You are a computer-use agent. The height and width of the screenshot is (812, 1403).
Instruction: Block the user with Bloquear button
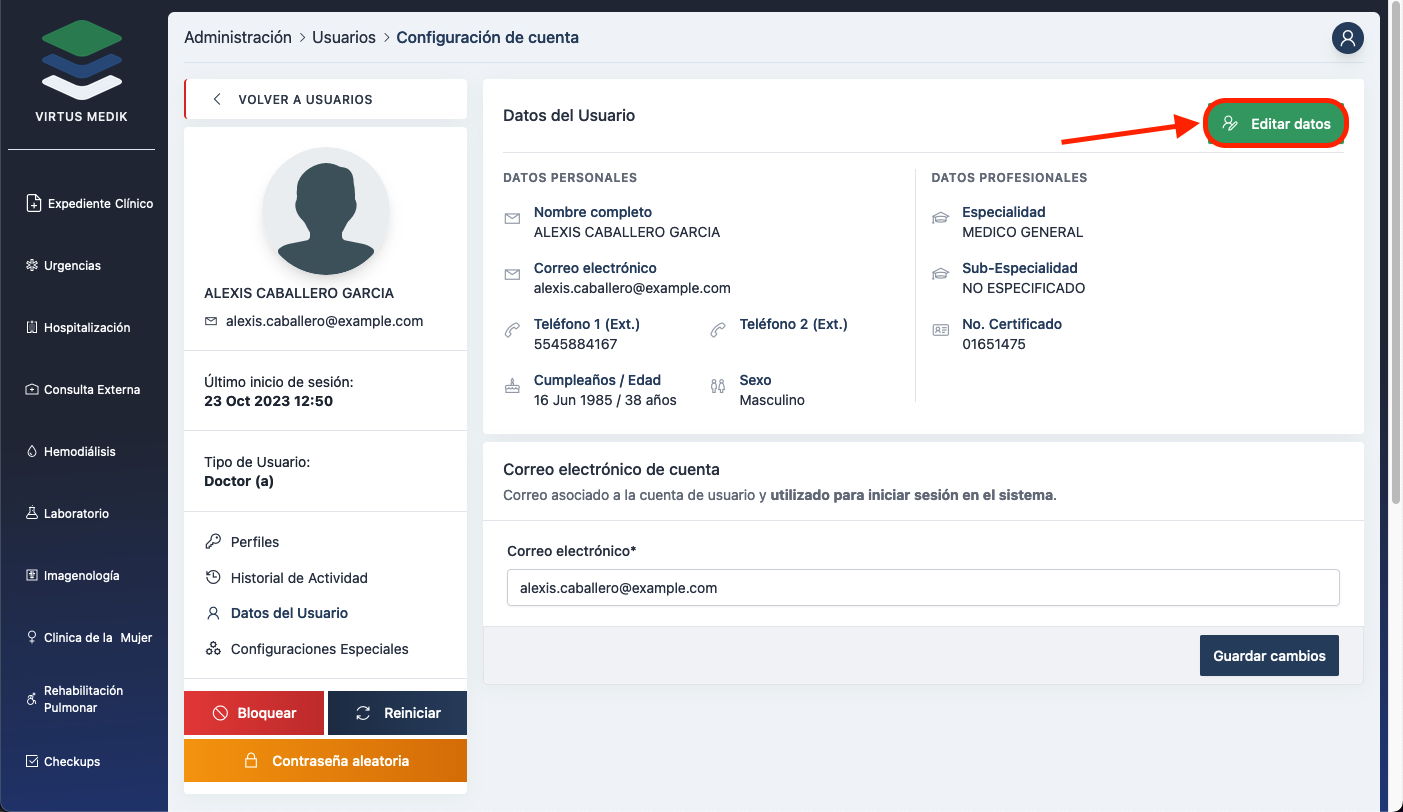(x=254, y=713)
